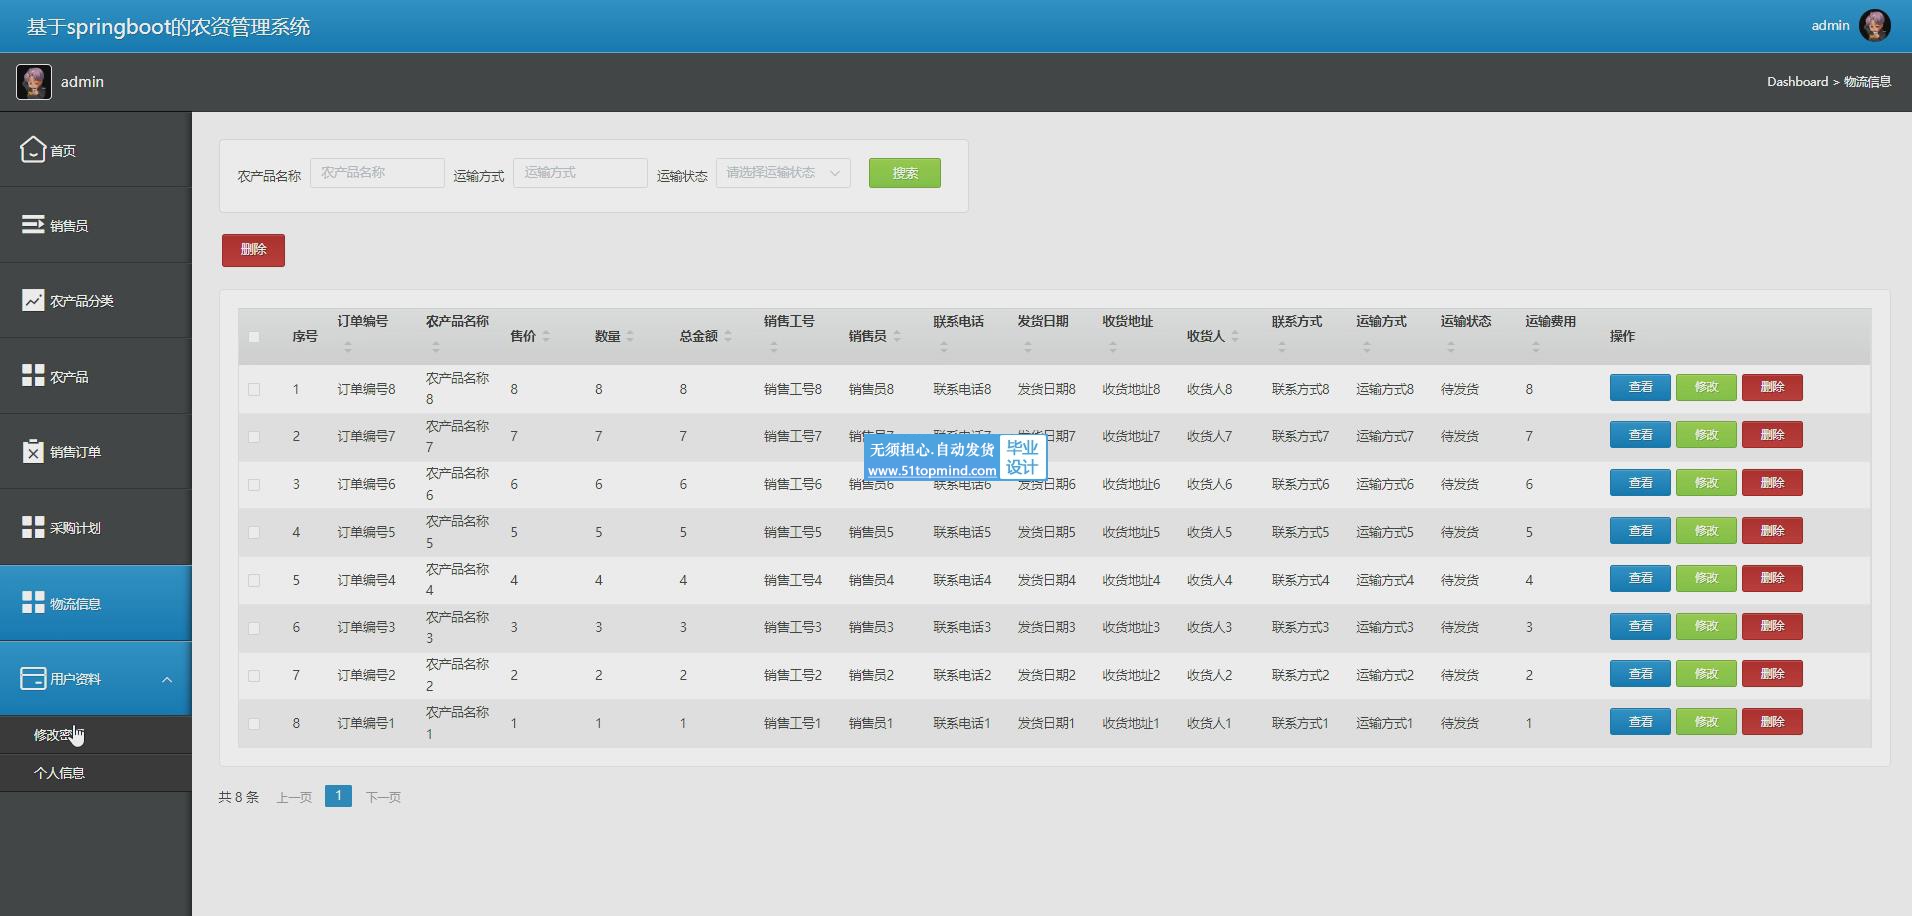Image resolution: width=1912 pixels, height=916 pixels.
Task: Click 查看 for 订单编号5
Action: pyautogui.click(x=1640, y=531)
